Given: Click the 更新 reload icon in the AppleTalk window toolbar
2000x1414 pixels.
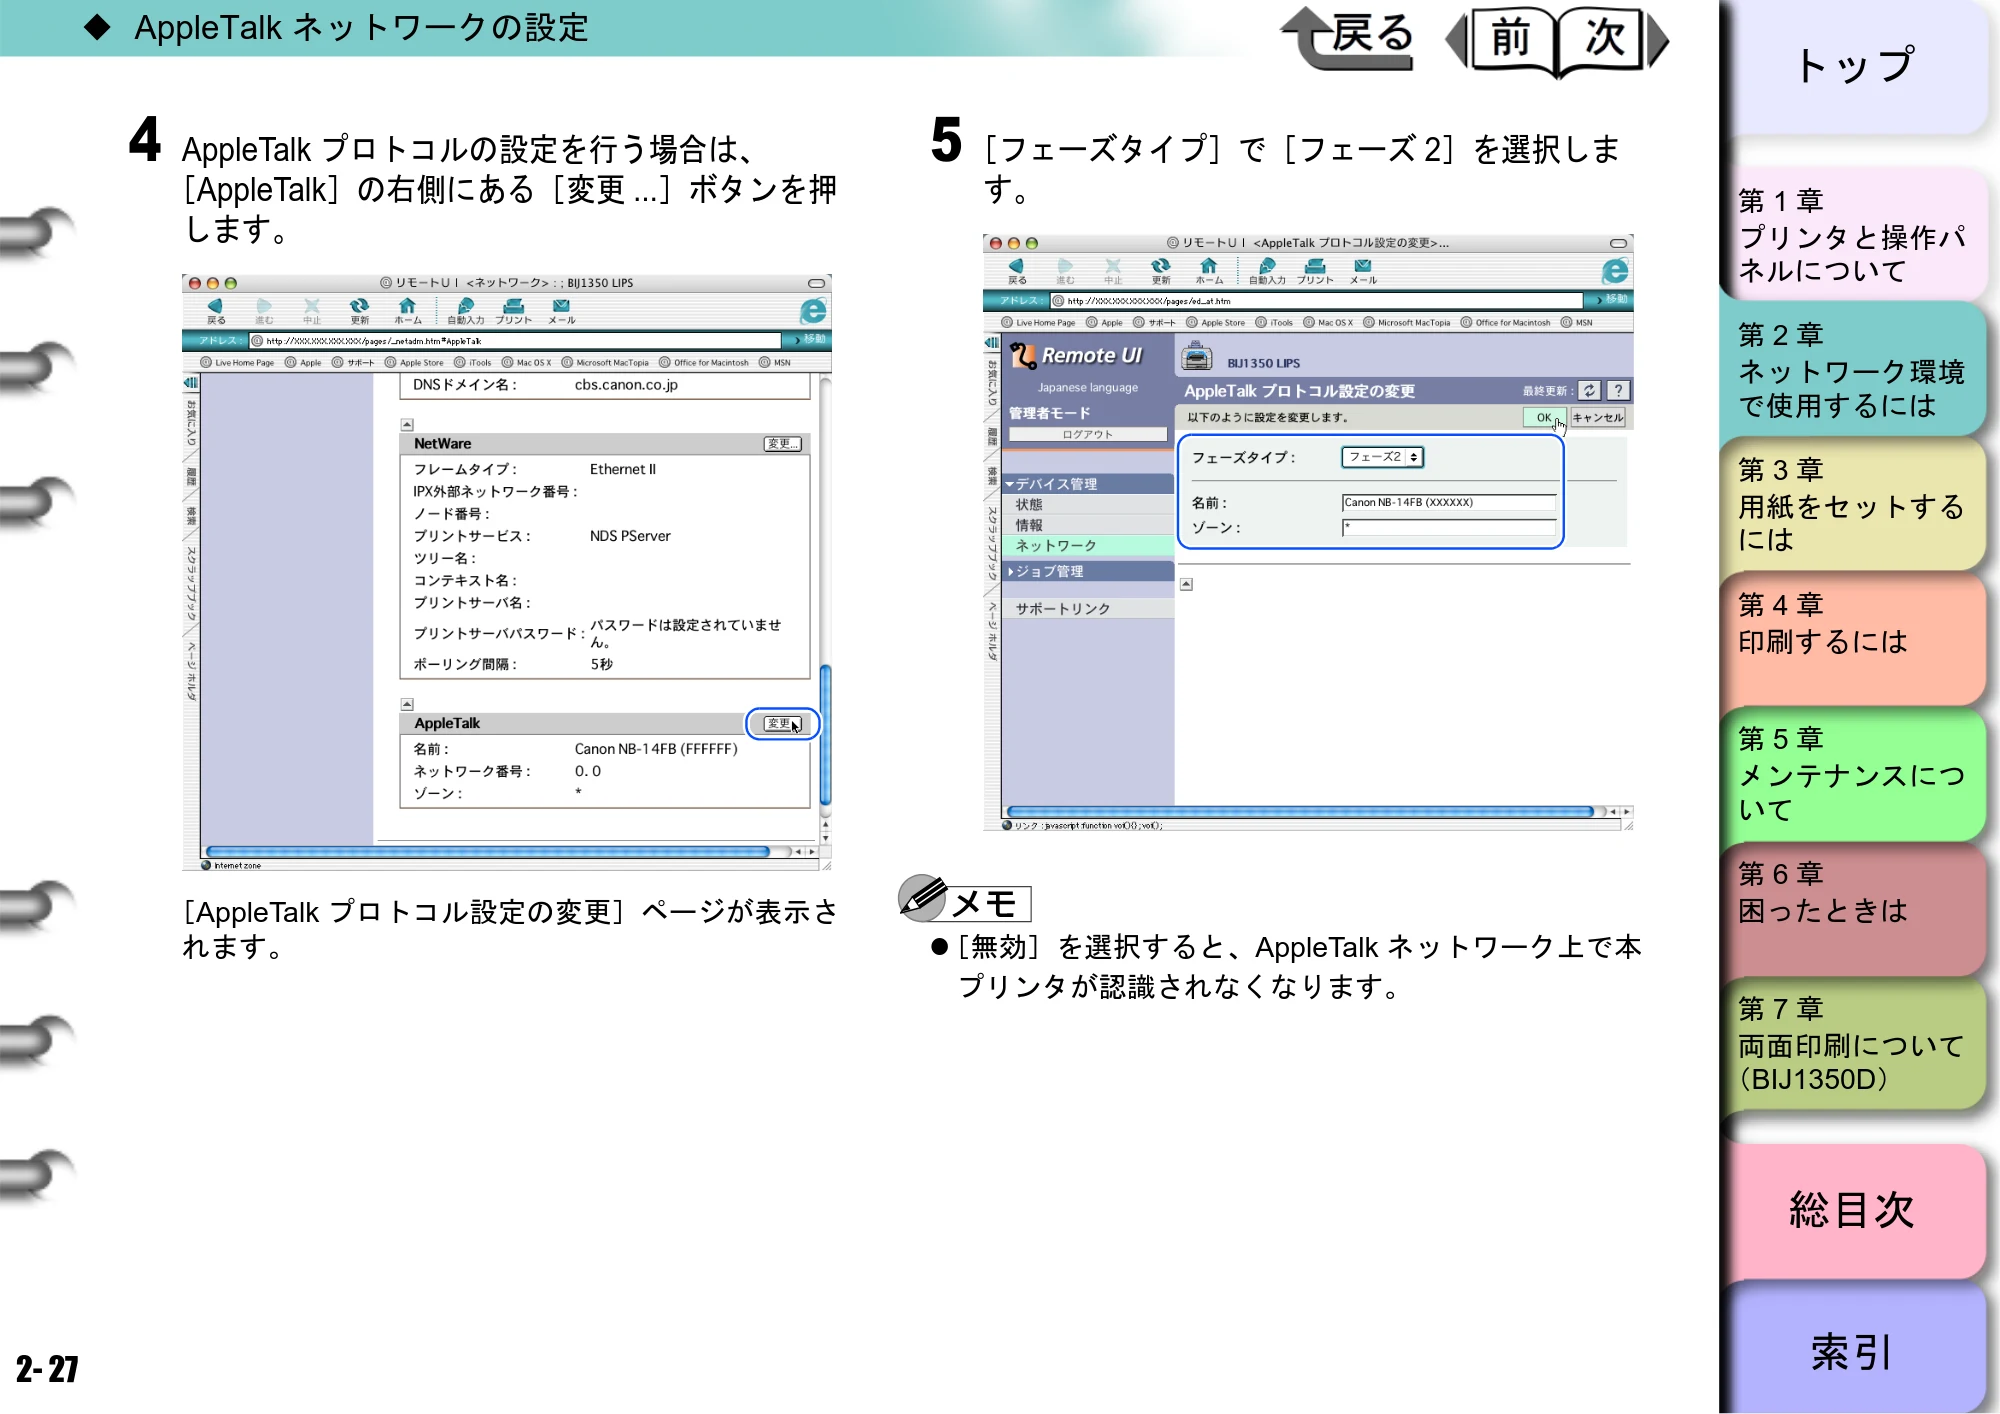Looking at the screenshot, I should pos(1160,270).
